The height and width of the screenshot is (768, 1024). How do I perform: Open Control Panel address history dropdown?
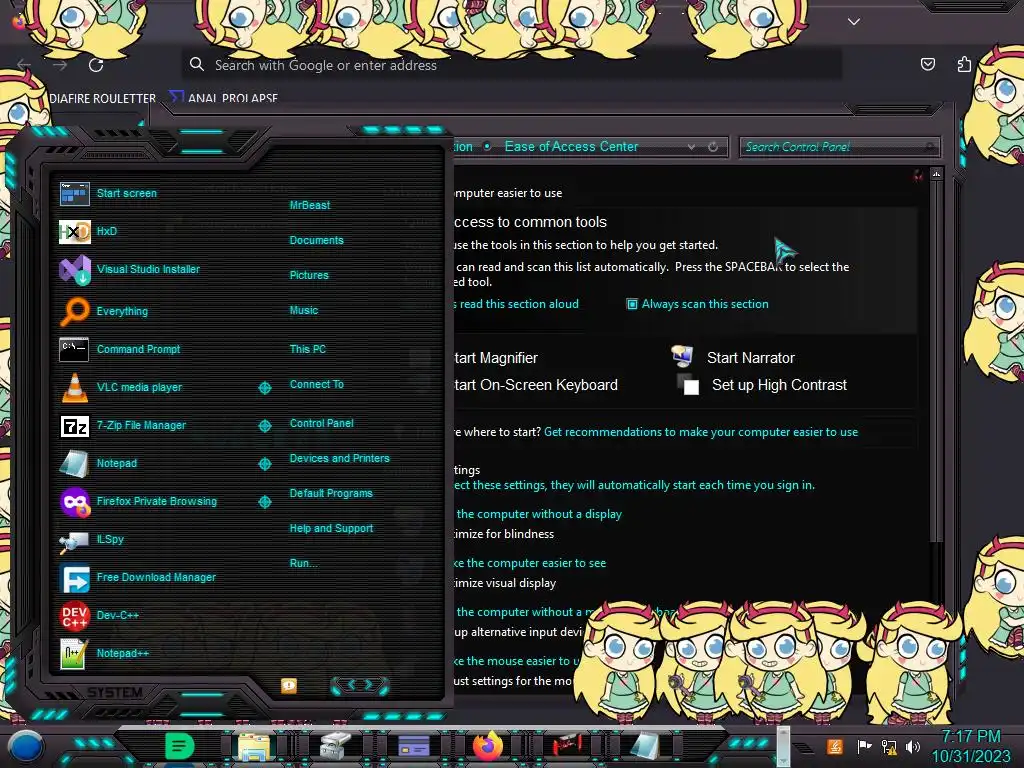pos(691,147)
